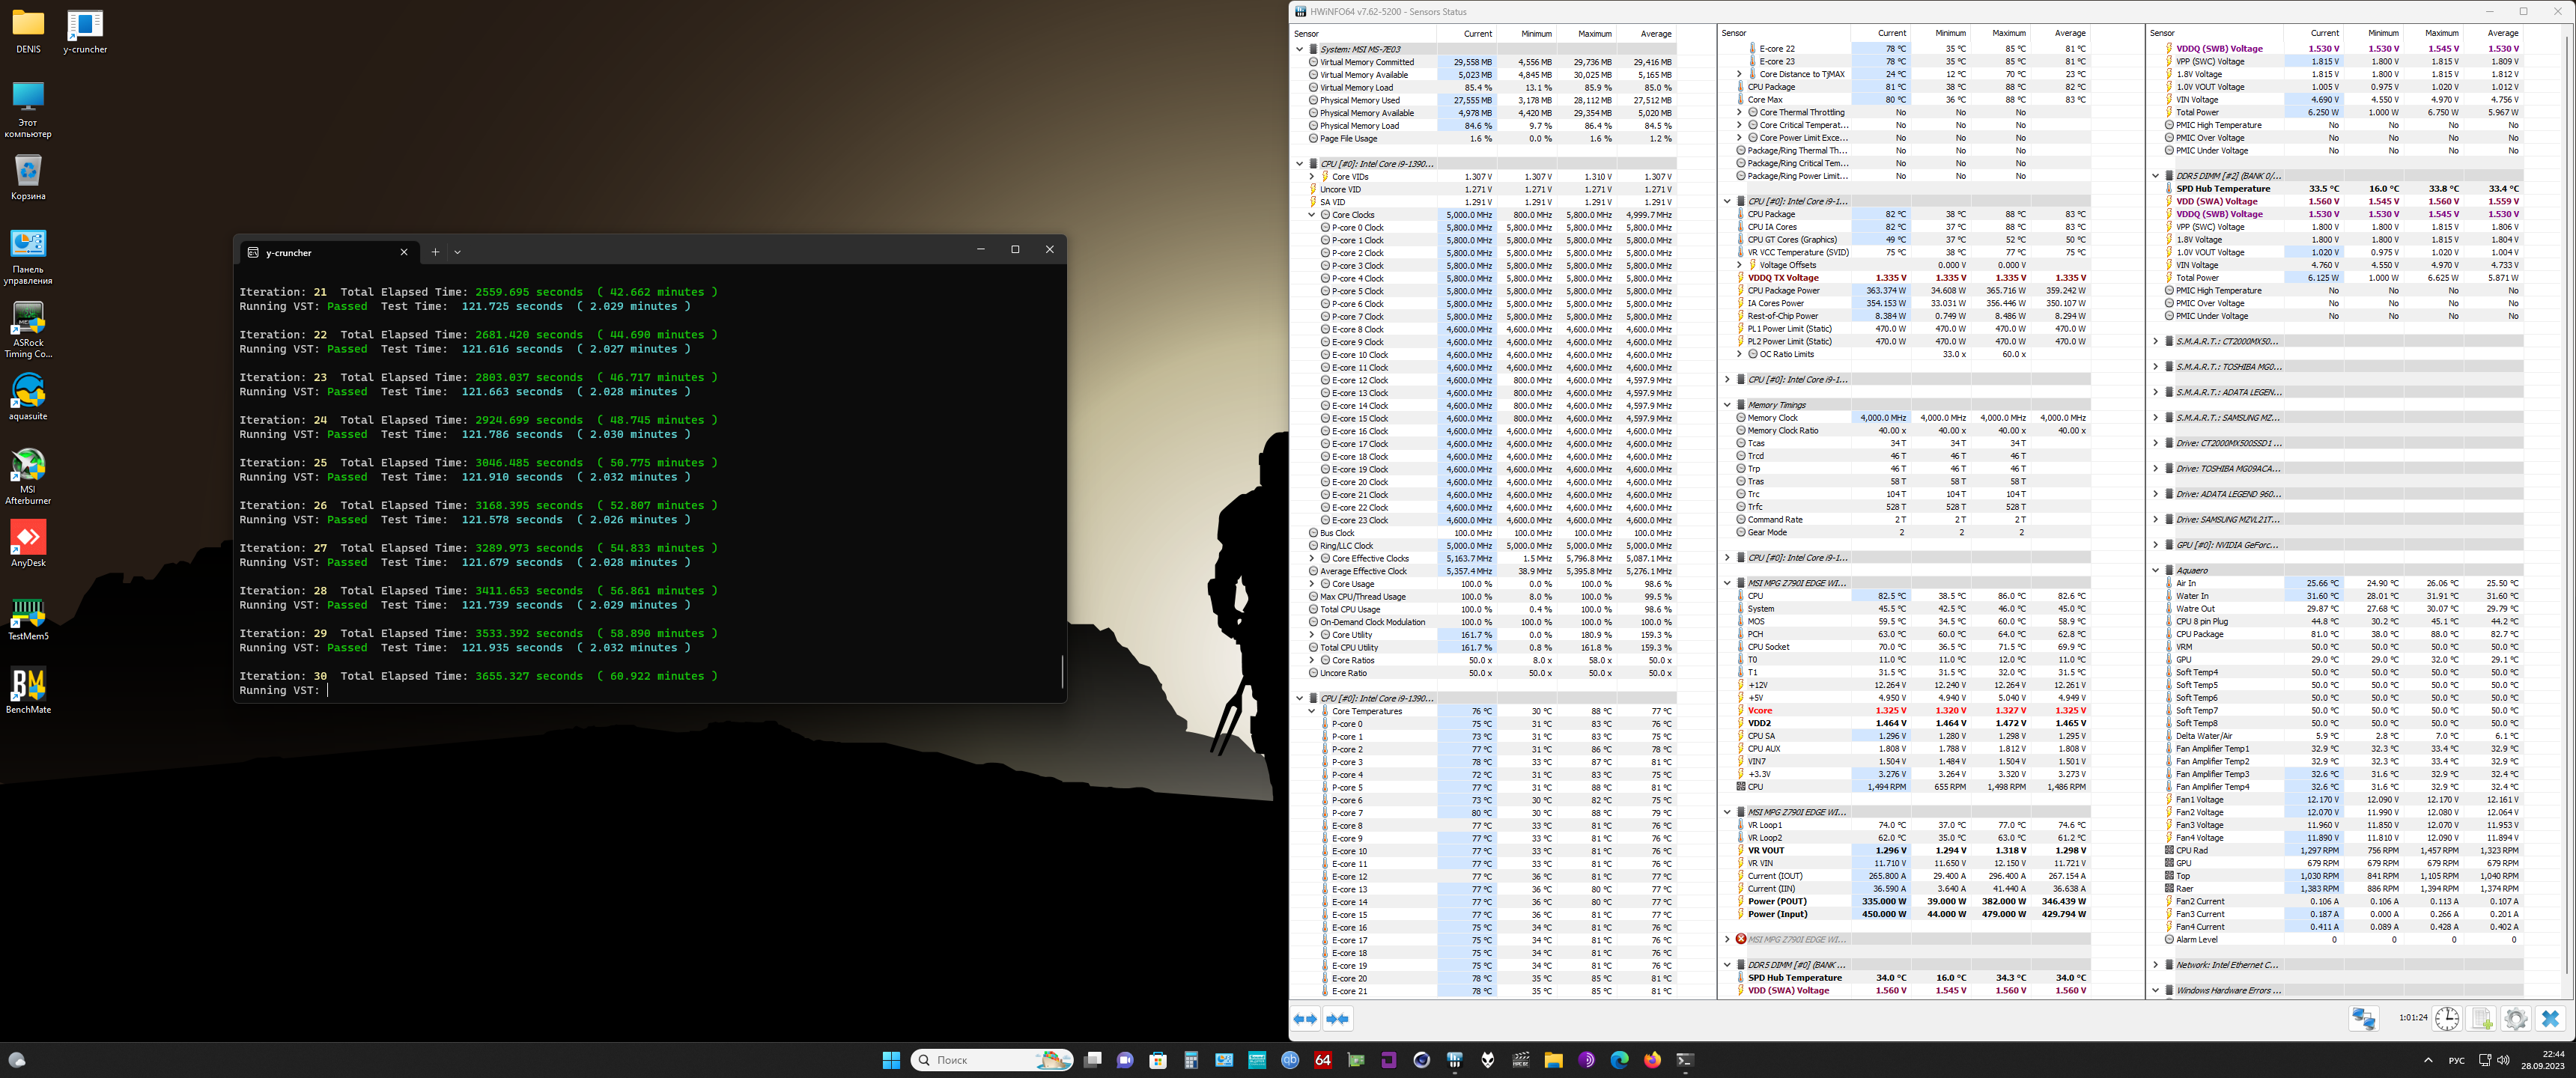
Task: Expand the Core VIDs sensor row
Action: point(1312,177)
